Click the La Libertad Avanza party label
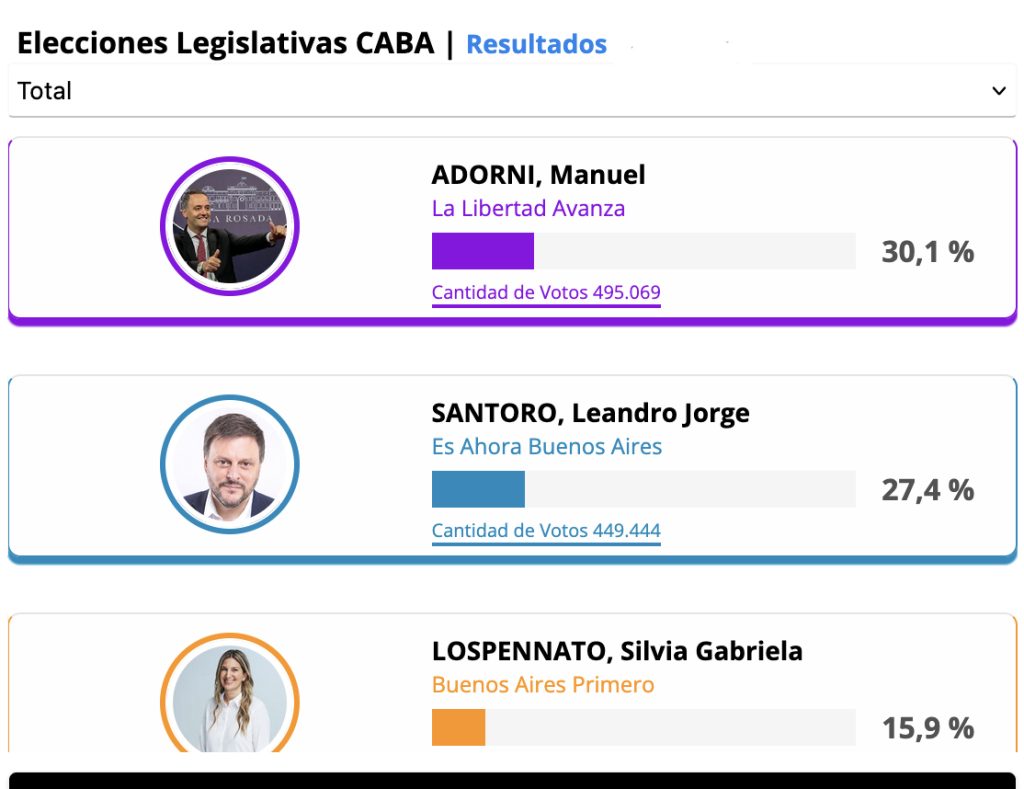This screenshot has height=789, width=1024. pos(528,209)
